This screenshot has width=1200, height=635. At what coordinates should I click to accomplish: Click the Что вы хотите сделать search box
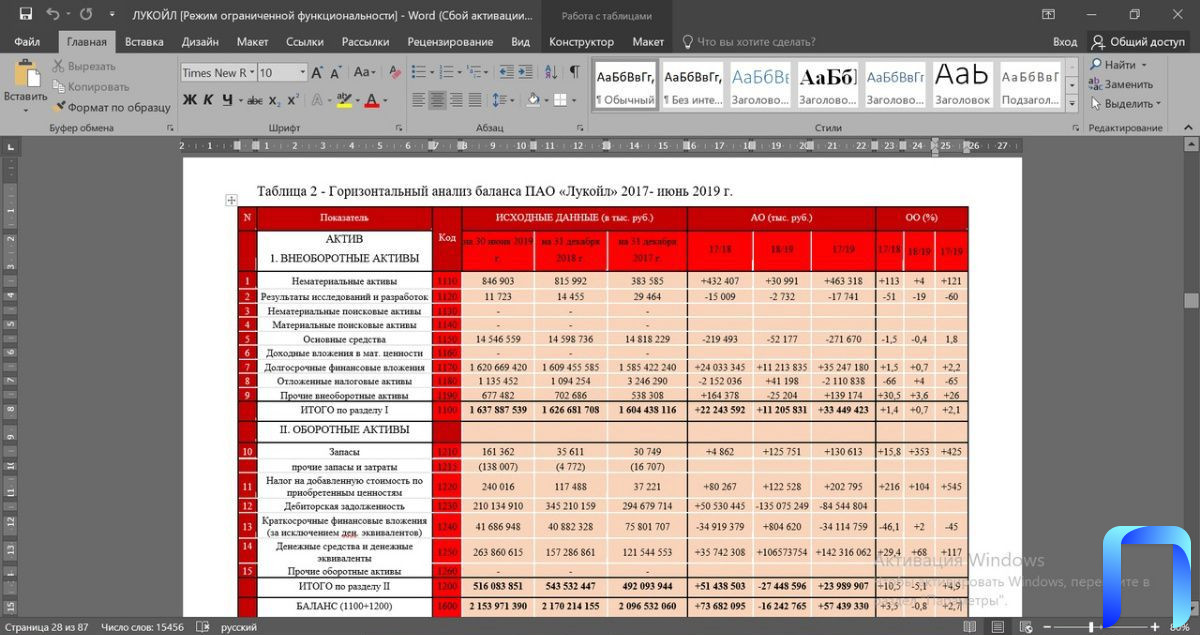pos(755,42)
